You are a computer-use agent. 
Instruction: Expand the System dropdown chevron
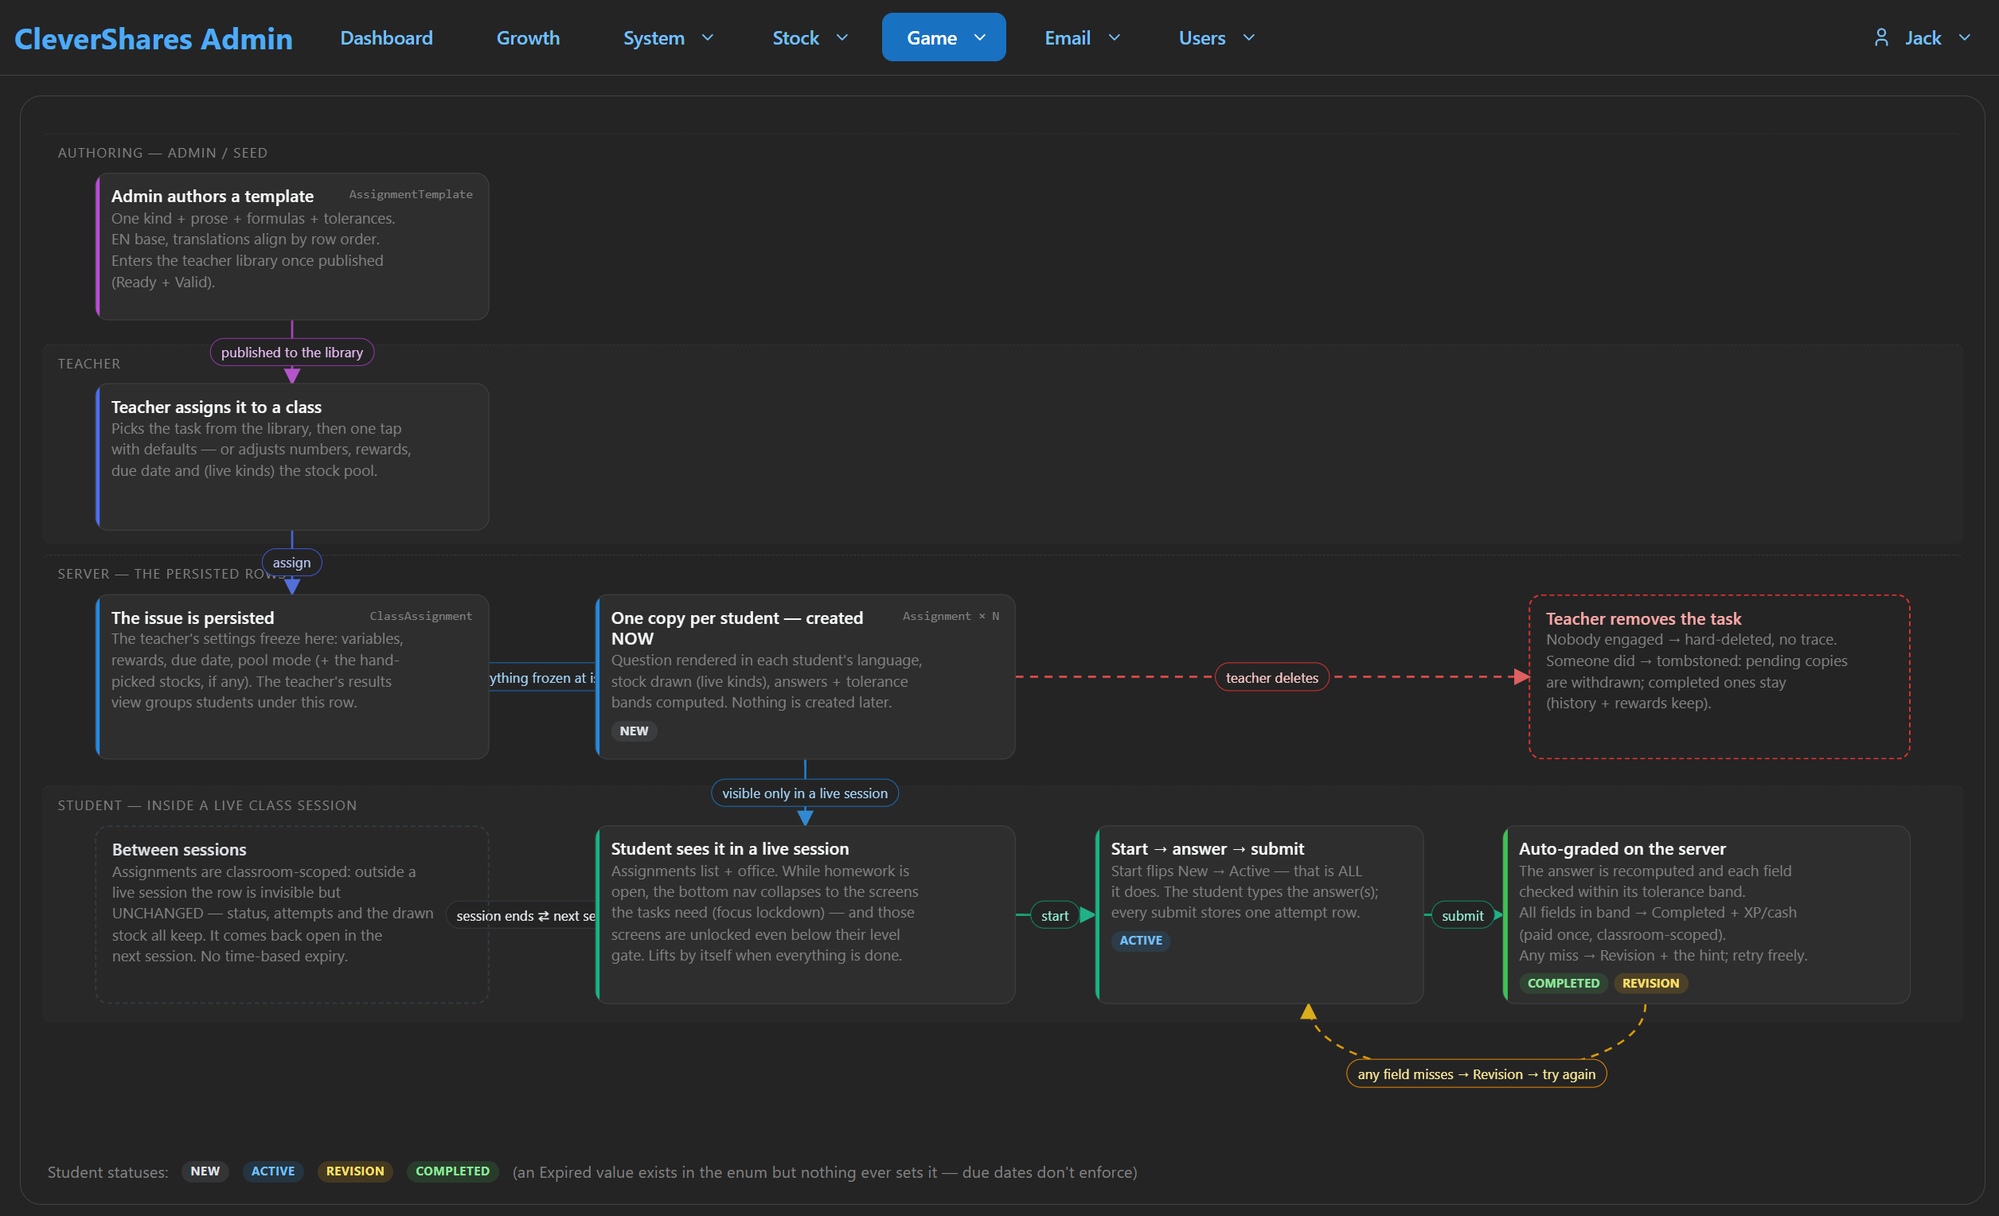click(708, 38)
